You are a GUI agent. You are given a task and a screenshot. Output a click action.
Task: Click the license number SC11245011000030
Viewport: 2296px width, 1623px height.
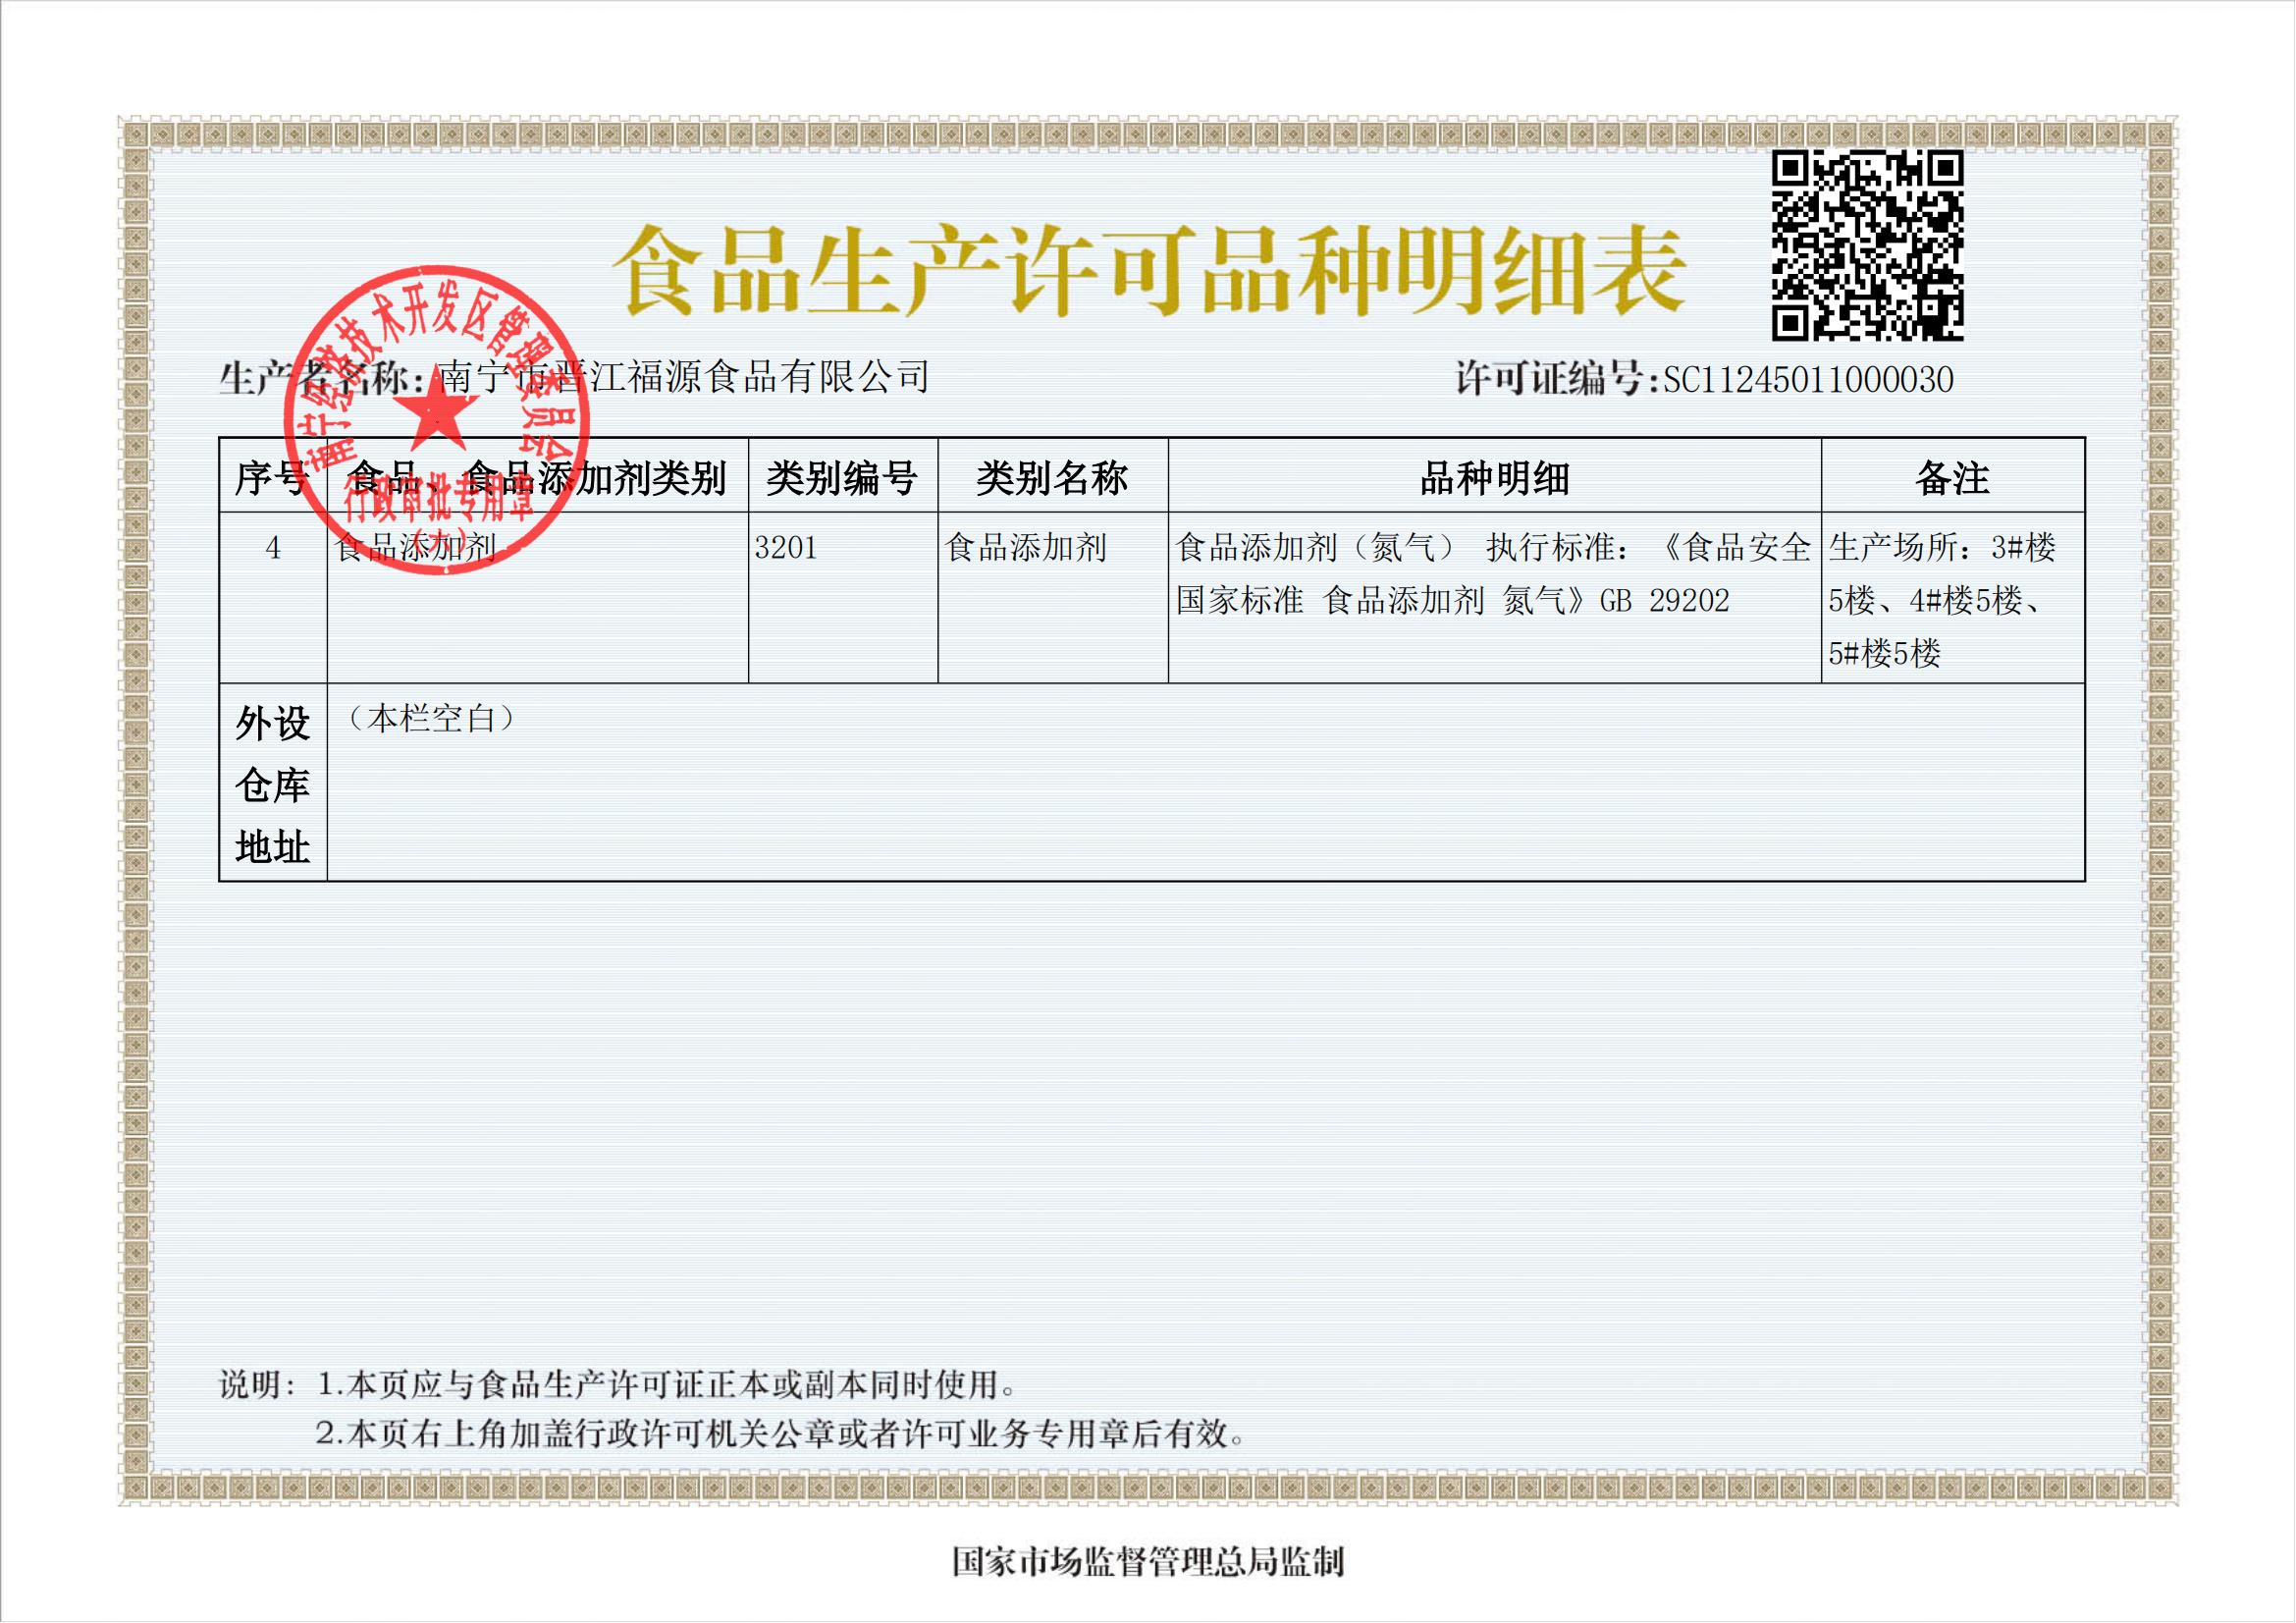tap(1807, 380)
